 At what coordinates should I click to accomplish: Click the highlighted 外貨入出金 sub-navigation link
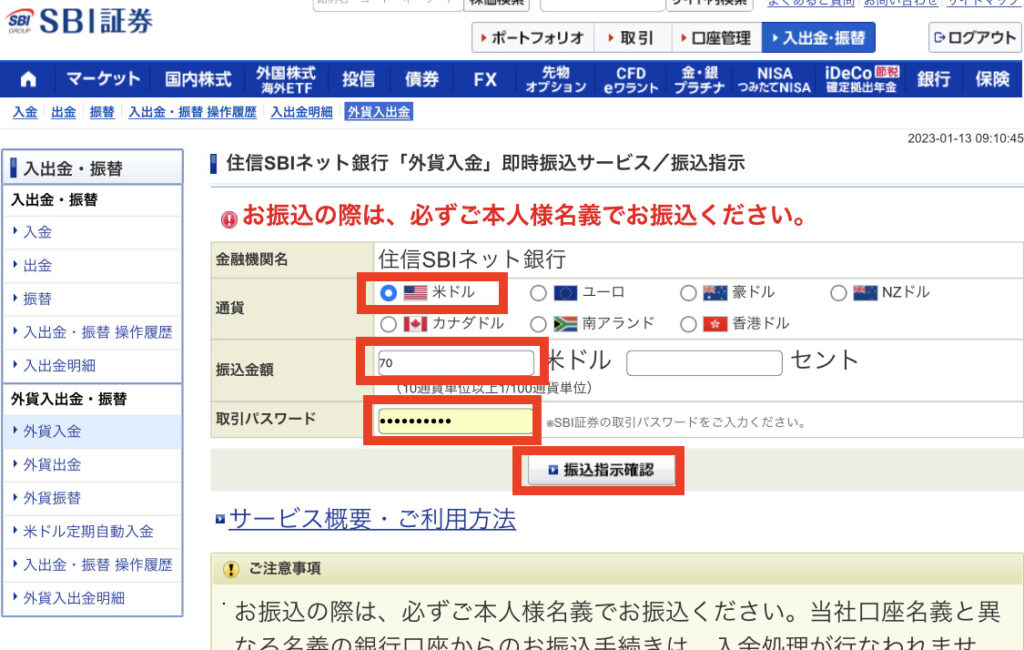(x=379, y=112)
